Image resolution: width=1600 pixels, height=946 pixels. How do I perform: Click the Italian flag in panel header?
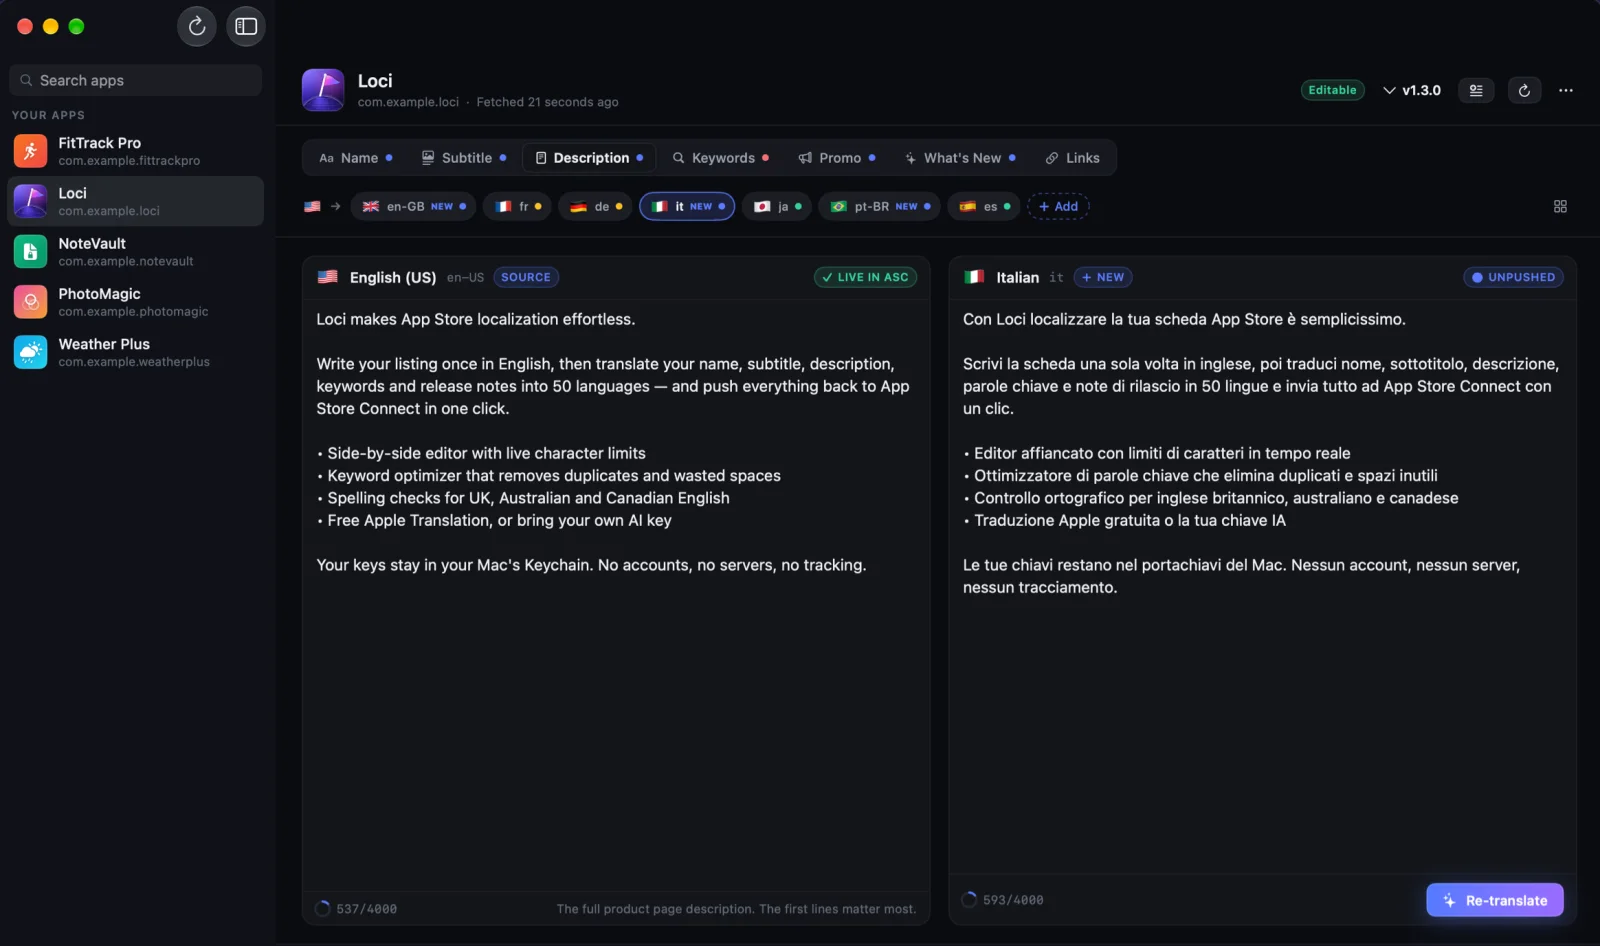click(x=974, y=277)
